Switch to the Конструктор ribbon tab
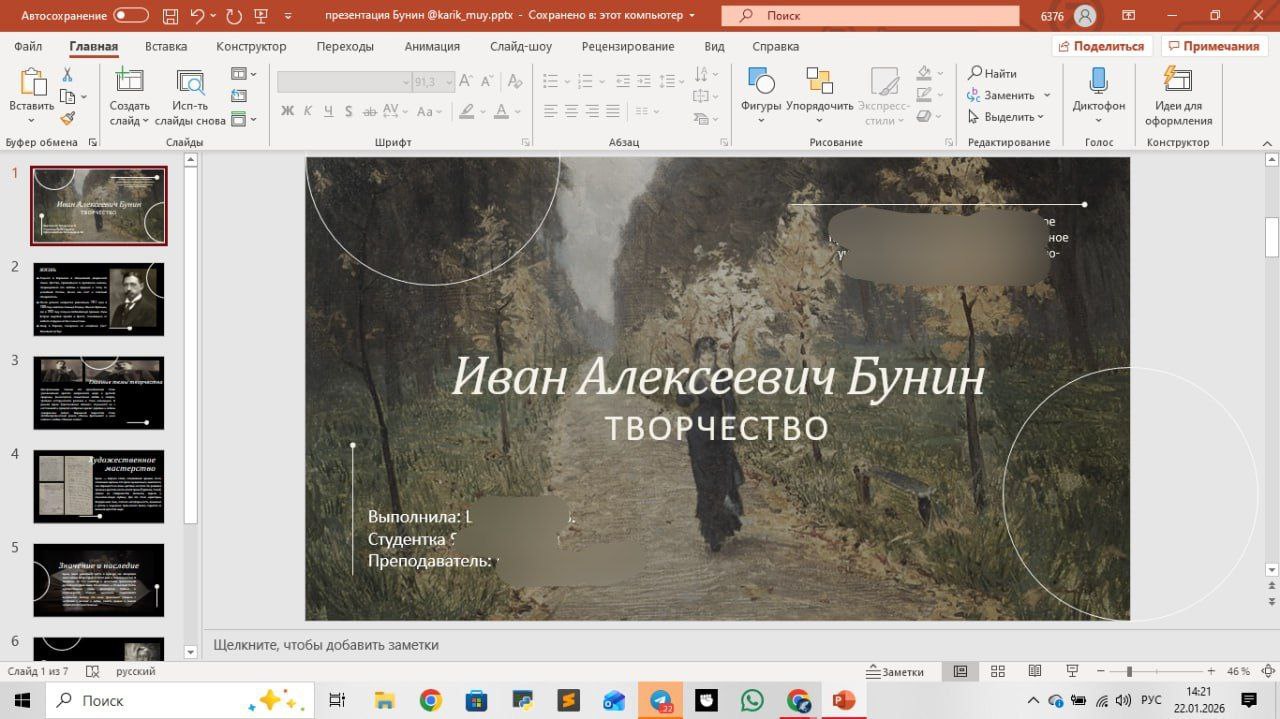1280x719 pixels. click(x=251, y=46)
